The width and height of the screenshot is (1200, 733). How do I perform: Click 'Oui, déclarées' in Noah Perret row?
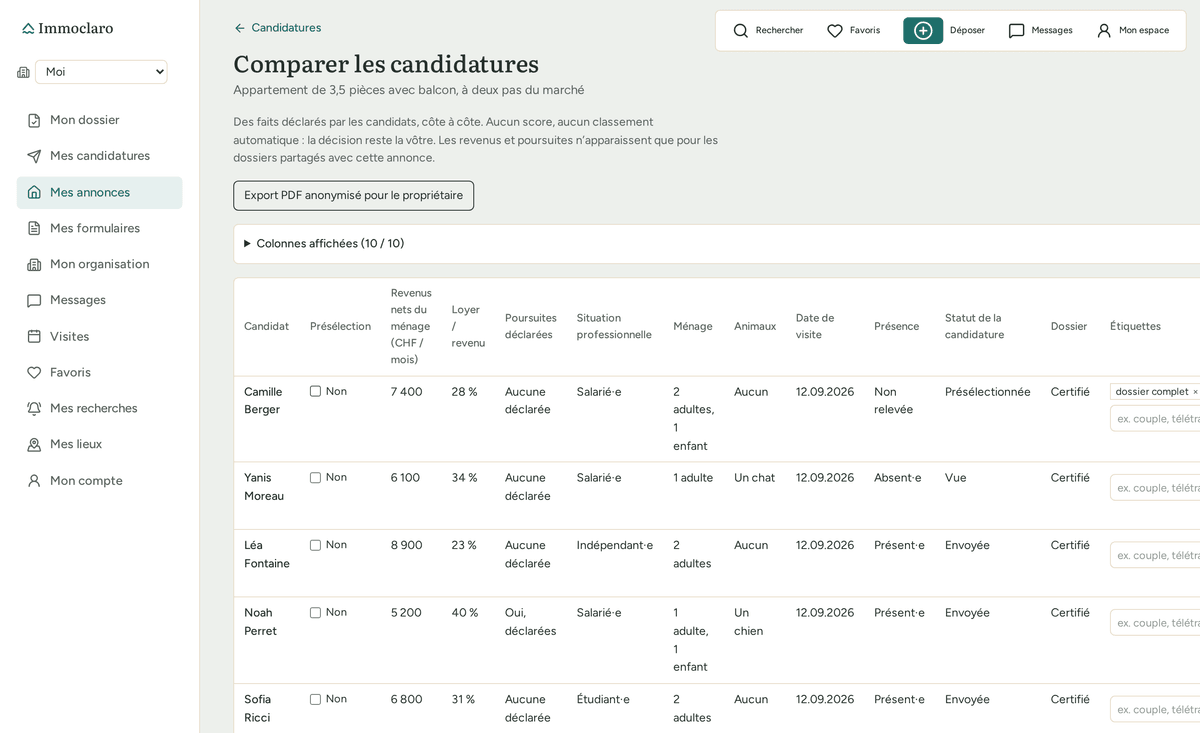coord(531,621)
